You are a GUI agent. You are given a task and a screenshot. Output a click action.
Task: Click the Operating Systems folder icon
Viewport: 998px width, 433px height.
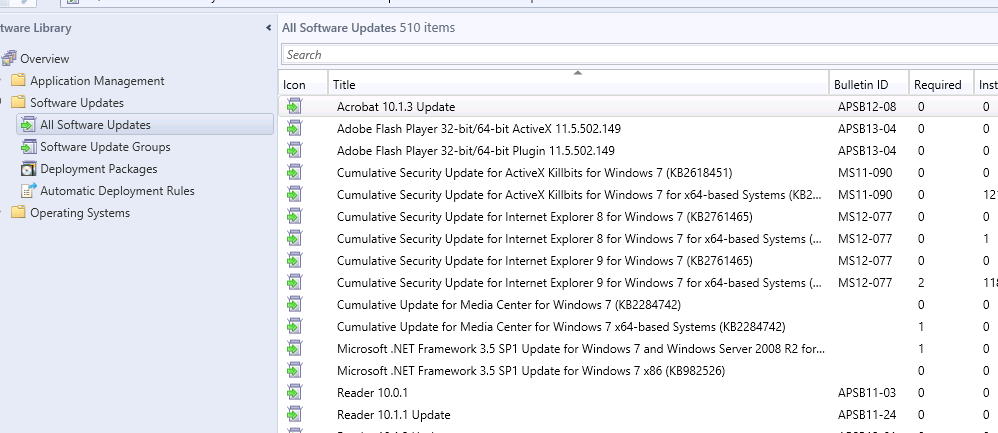pyautogui.click(x=18, y=213)
